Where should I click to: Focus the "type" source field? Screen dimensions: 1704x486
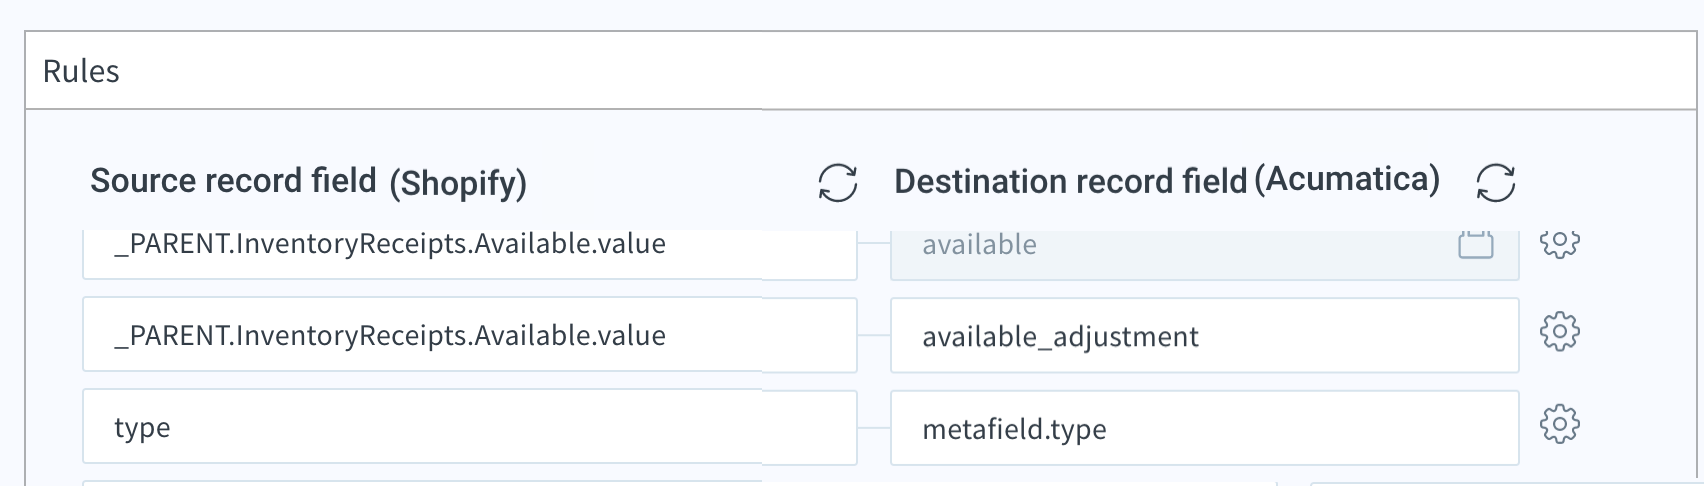click(469, 427)
